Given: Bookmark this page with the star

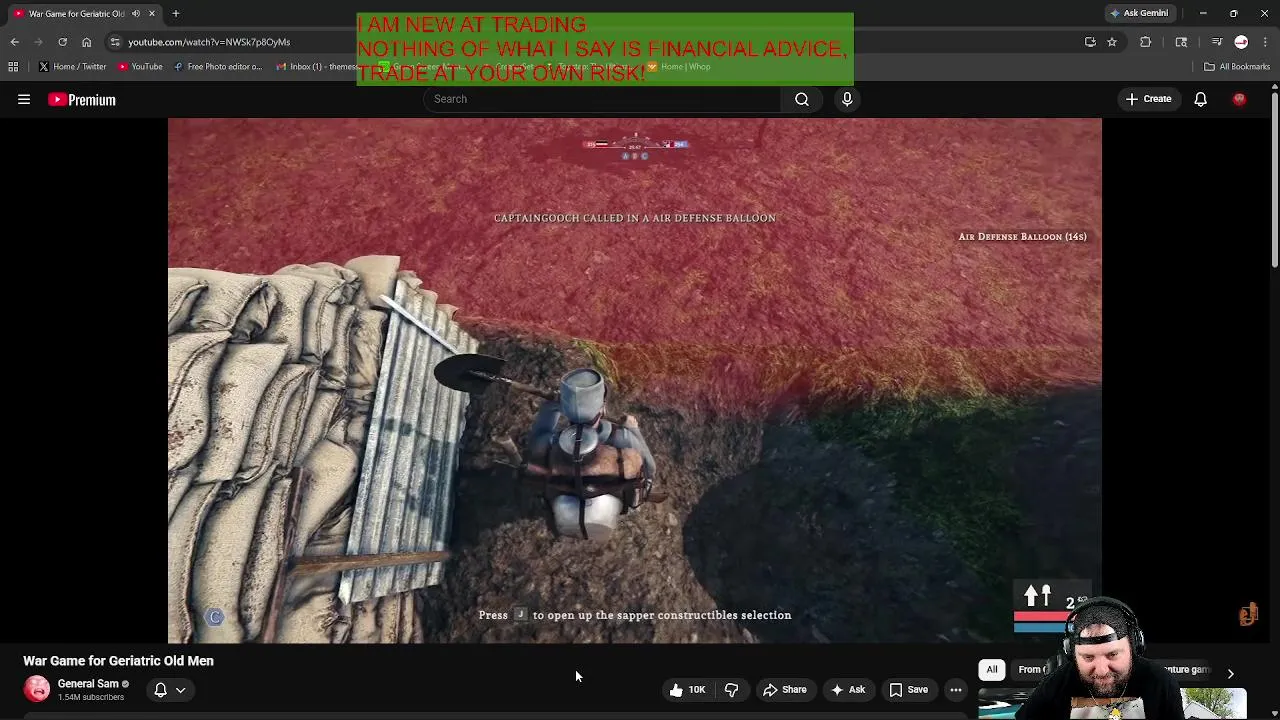Looking at the screenshot, I should point(1111,42).
